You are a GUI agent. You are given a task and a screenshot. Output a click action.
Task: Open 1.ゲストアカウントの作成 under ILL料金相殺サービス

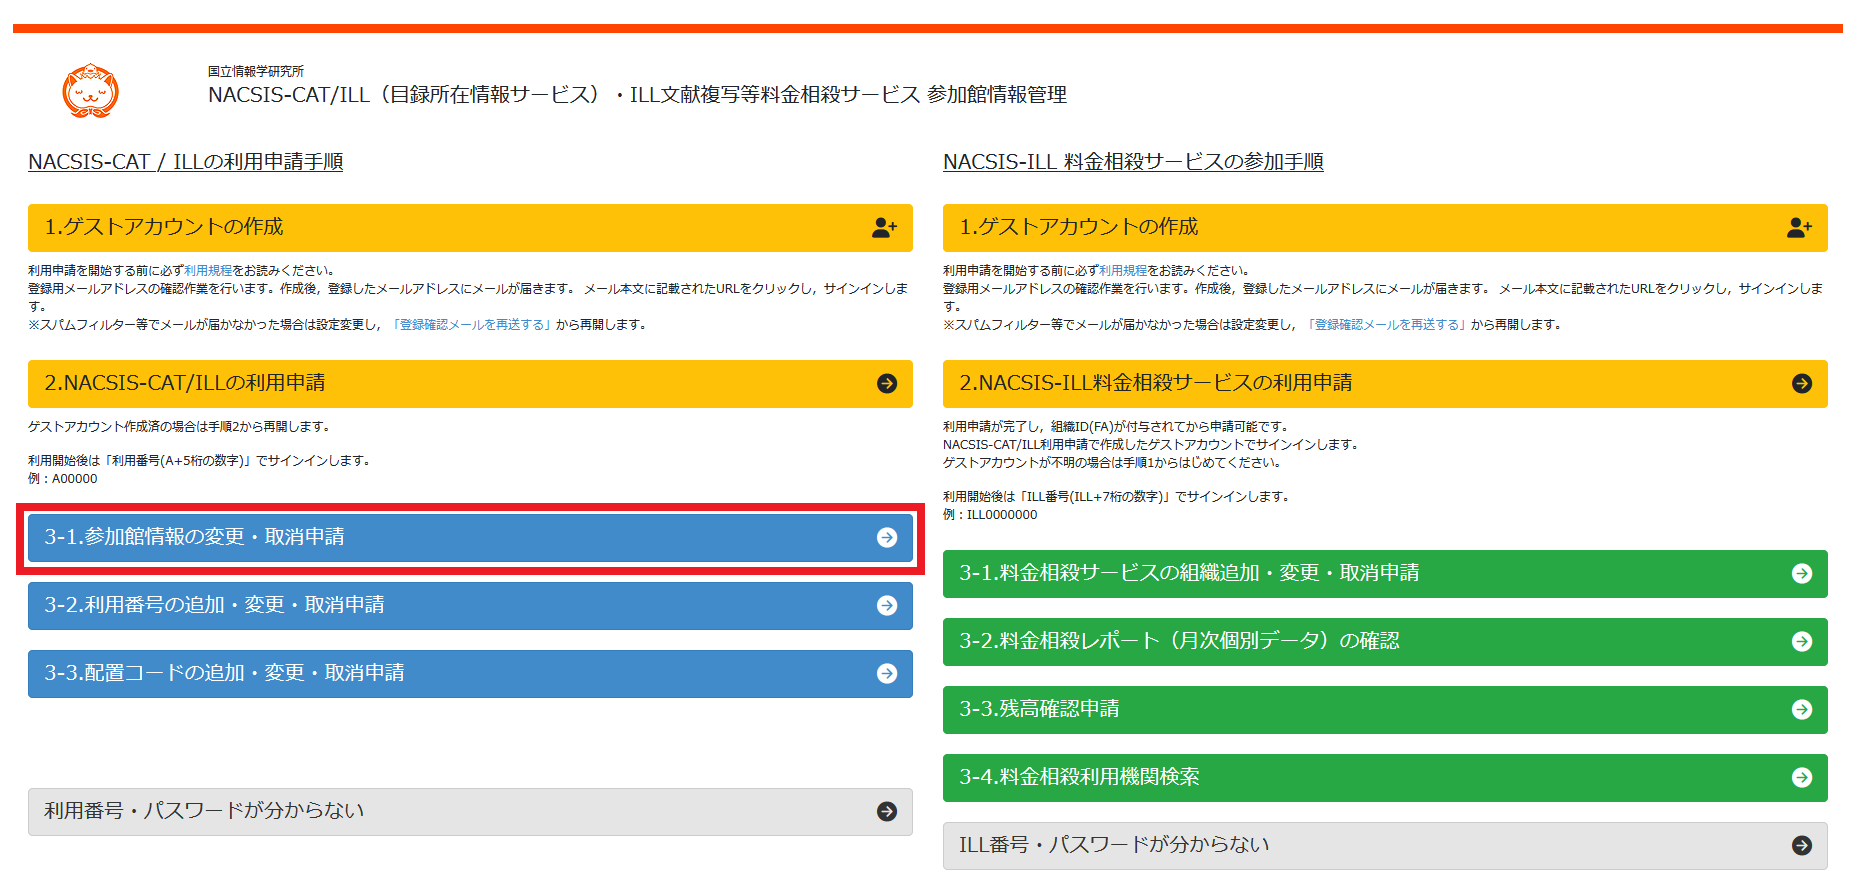[1385, 228]
